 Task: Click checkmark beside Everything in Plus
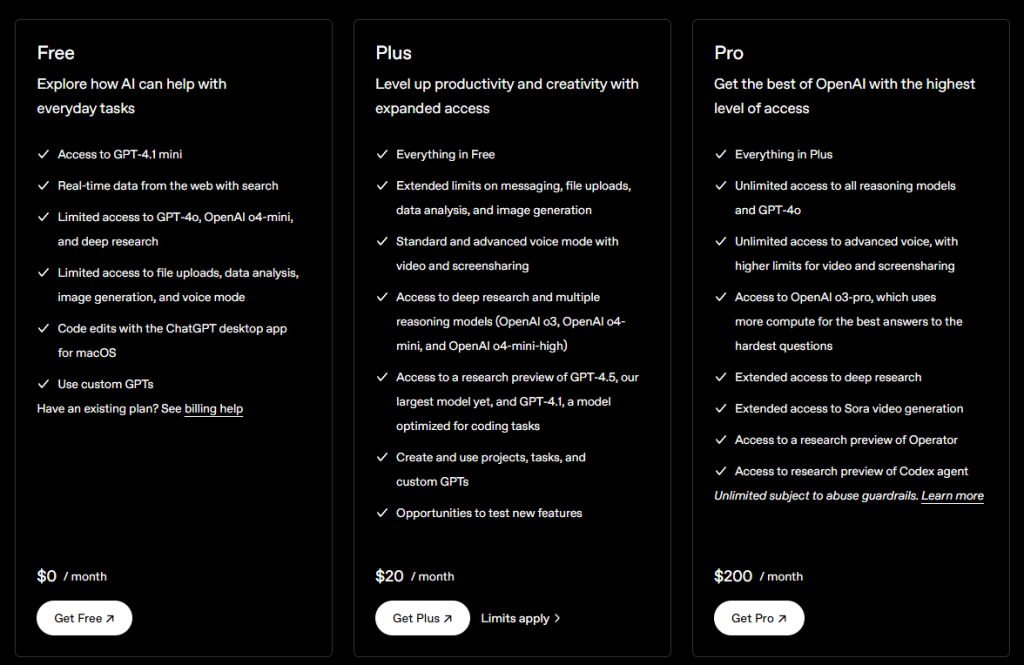click(x=720, y=154)
